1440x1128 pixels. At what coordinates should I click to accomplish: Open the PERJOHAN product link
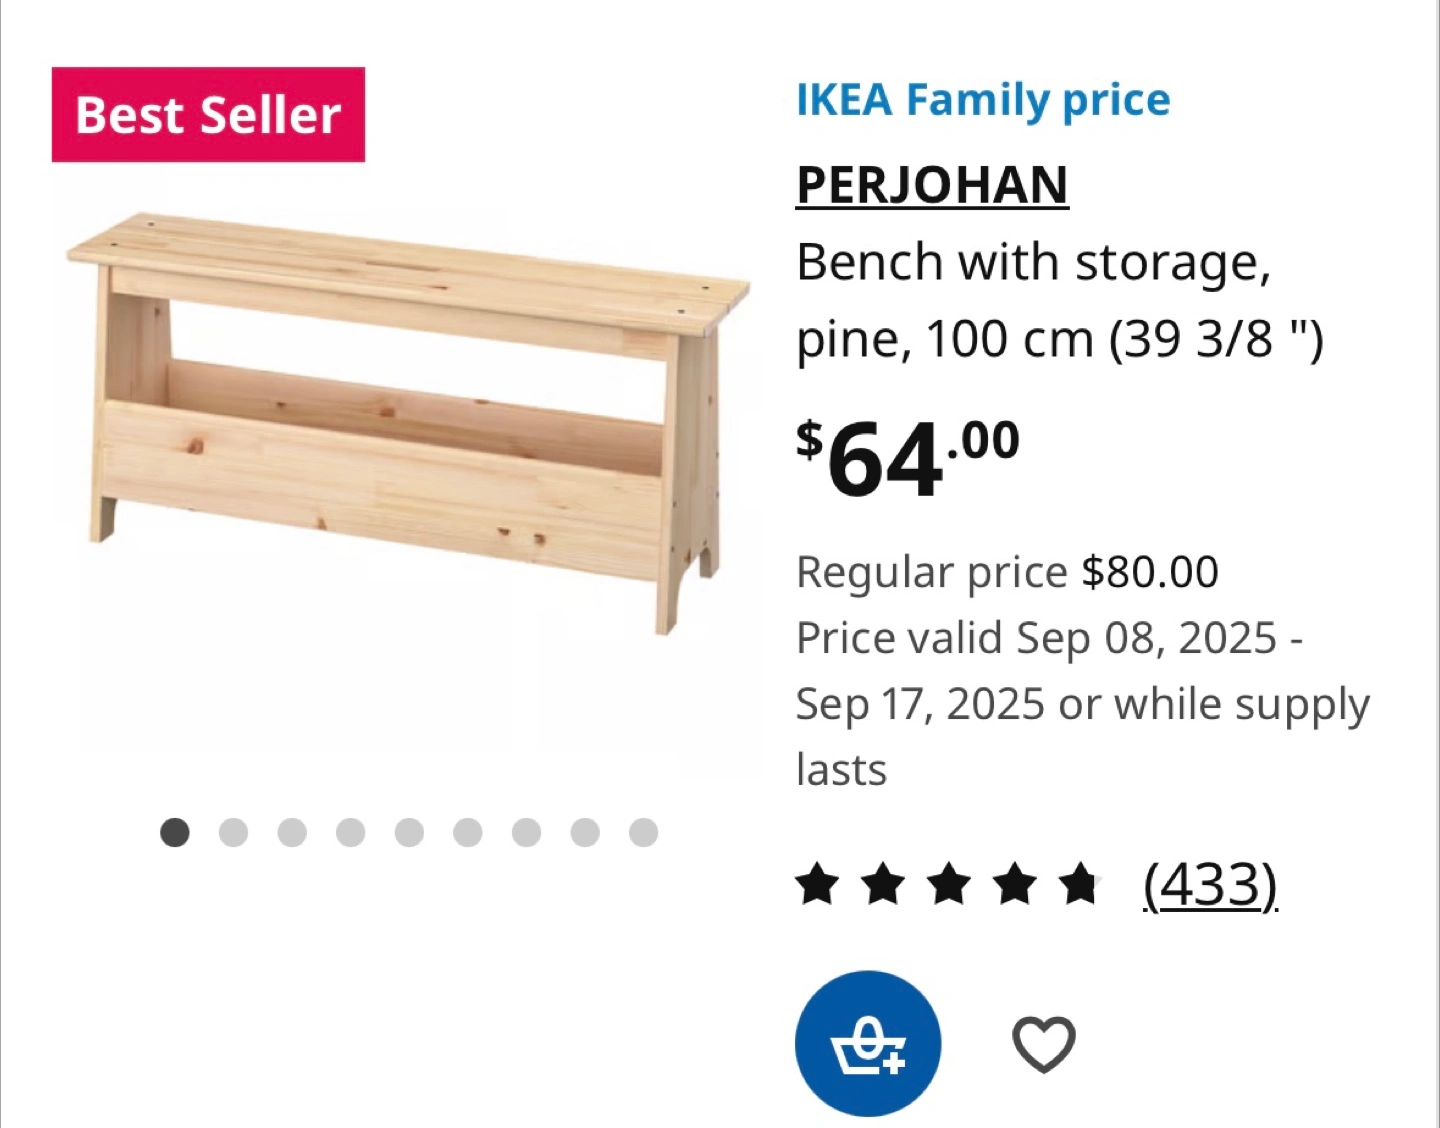(932, 185)
